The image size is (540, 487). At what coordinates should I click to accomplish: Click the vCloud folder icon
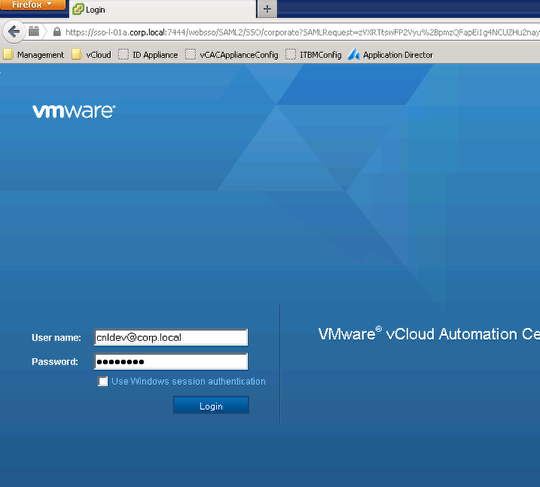(76, 54)
